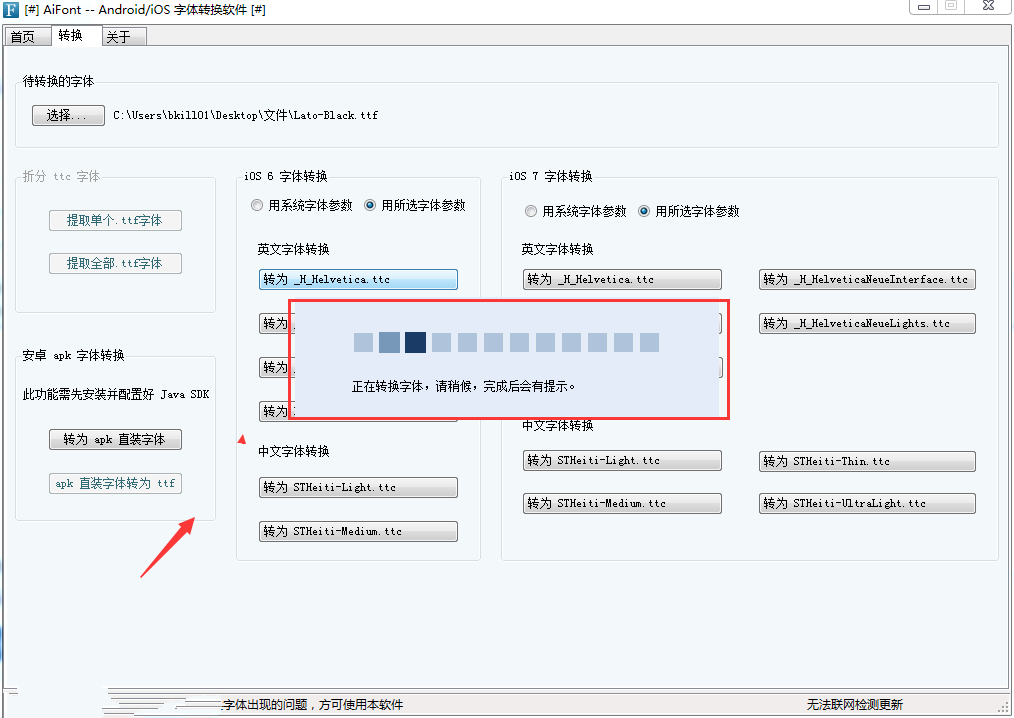Click the resize grip in status bar corner
Screen dimensions: 1014x718
(x=1003, y=707)
